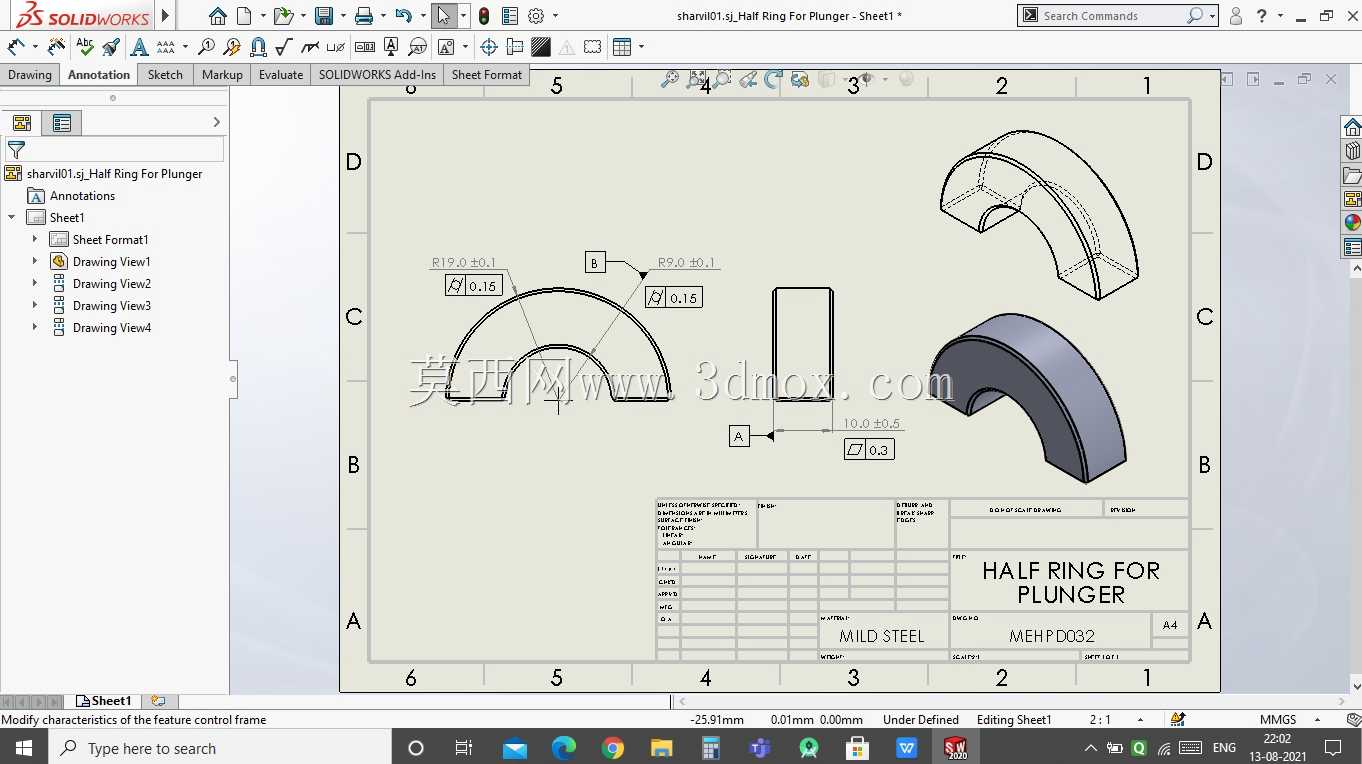Click the Windows search box

tap(219, 747)
